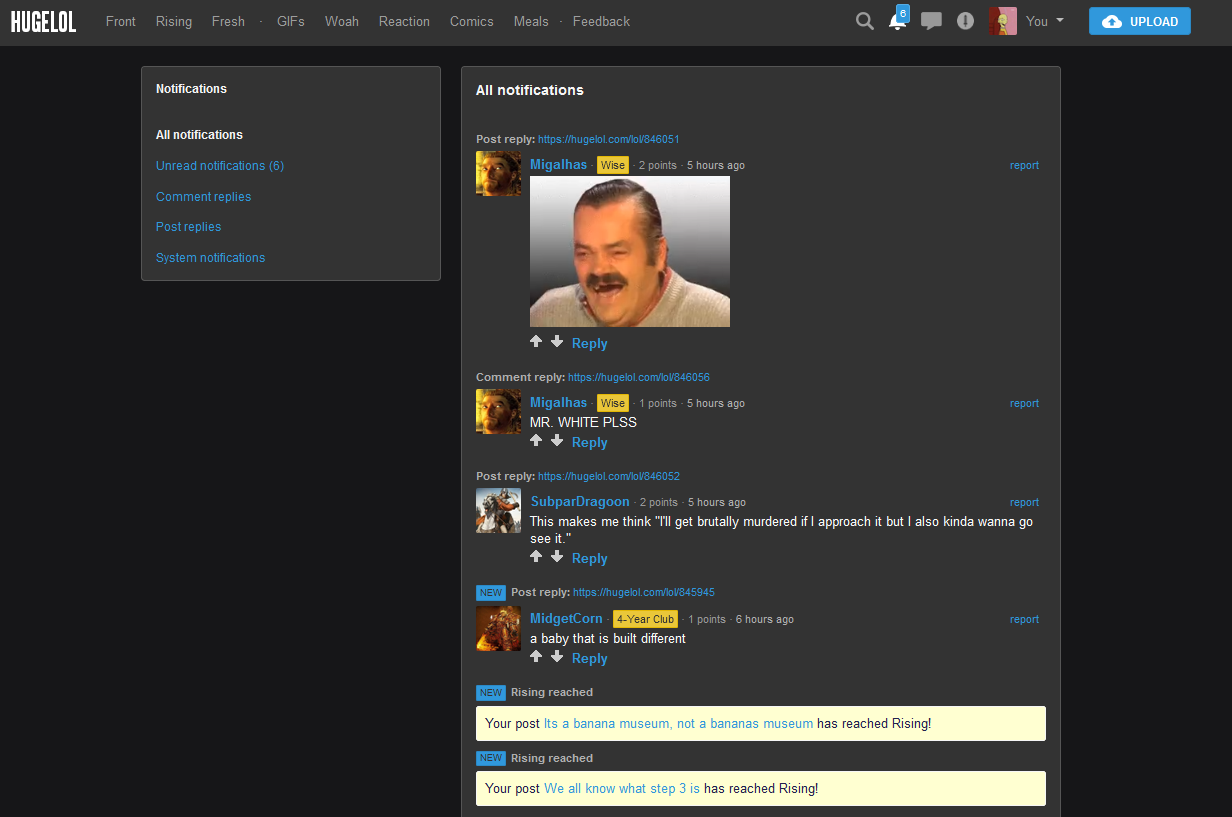Click the "All notifications" panel heading

(x=530, y=90)
